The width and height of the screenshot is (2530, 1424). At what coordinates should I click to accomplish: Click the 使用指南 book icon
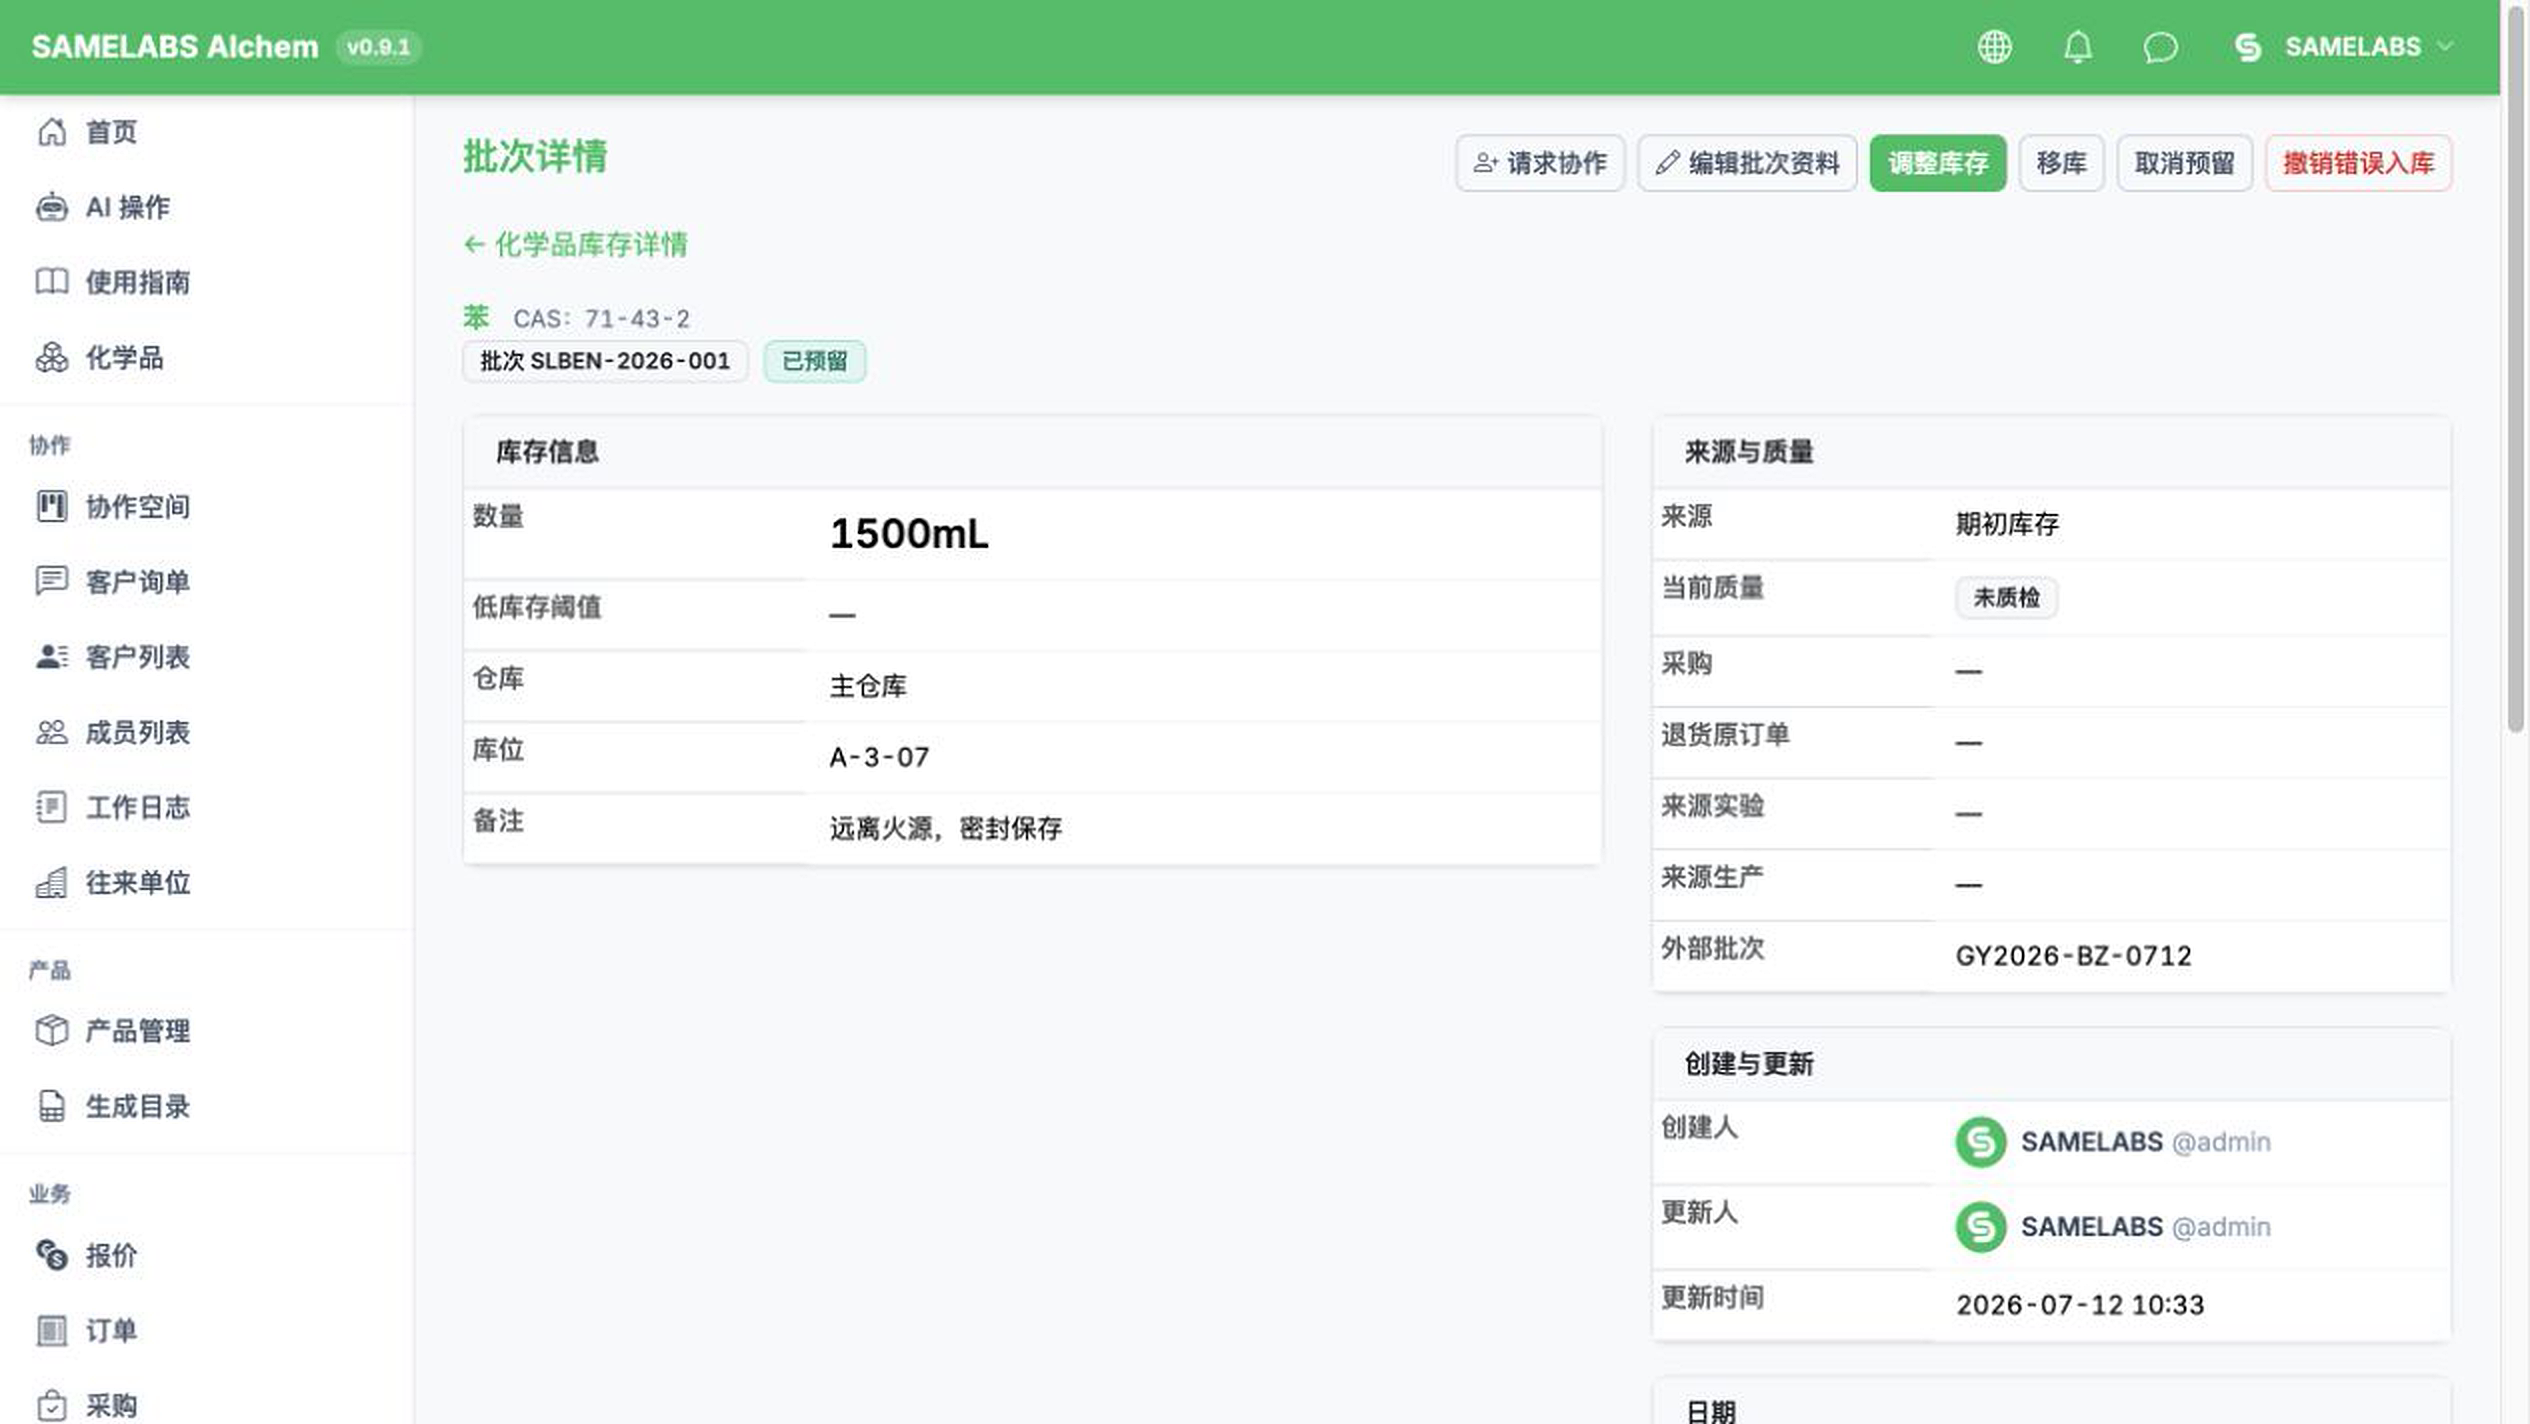tap(51, 282)
